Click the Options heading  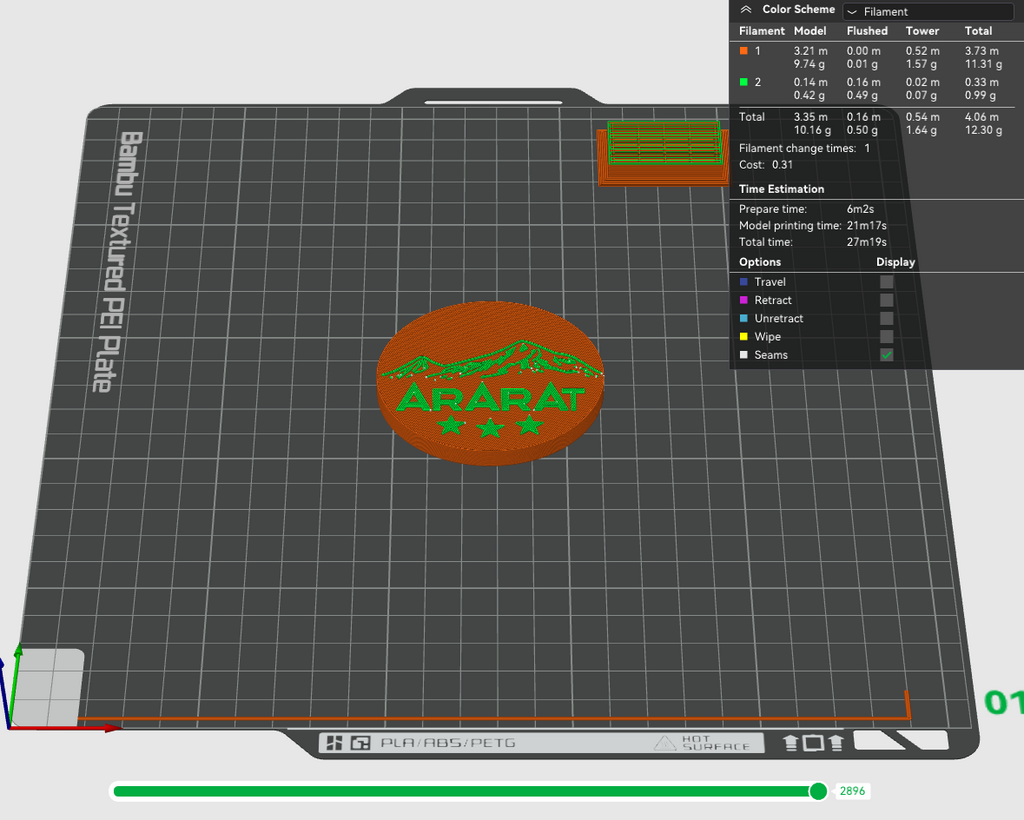760,262
